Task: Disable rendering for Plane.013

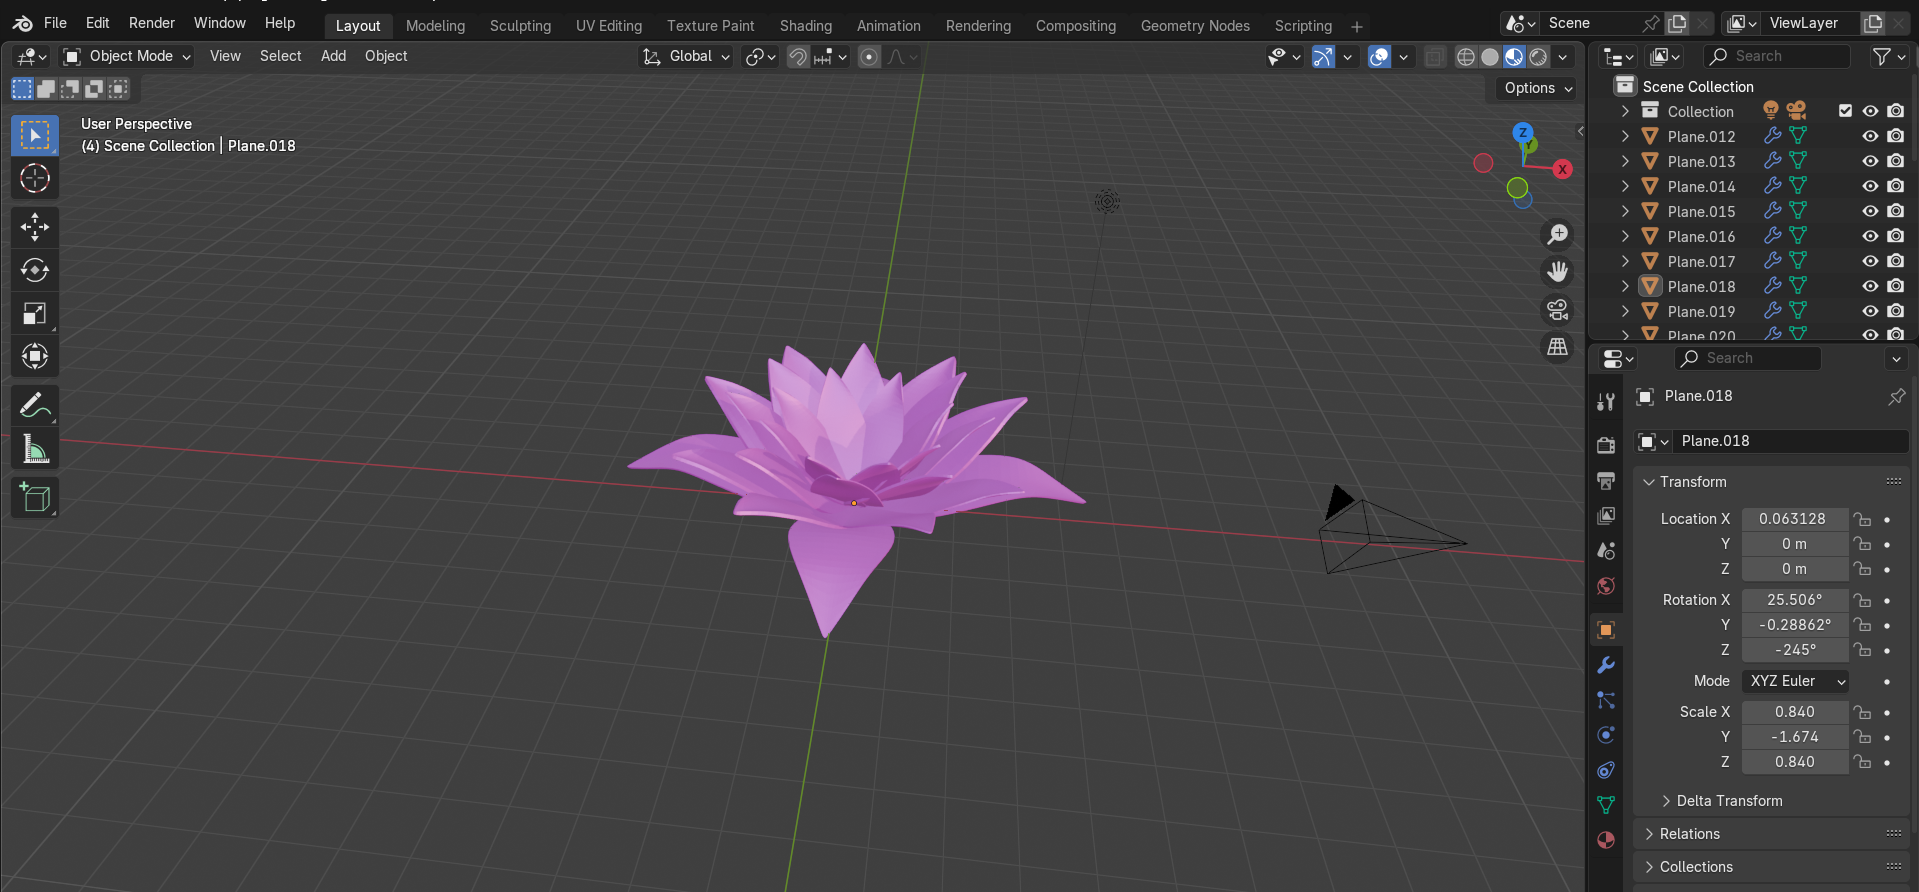Action: [1895, 161]
